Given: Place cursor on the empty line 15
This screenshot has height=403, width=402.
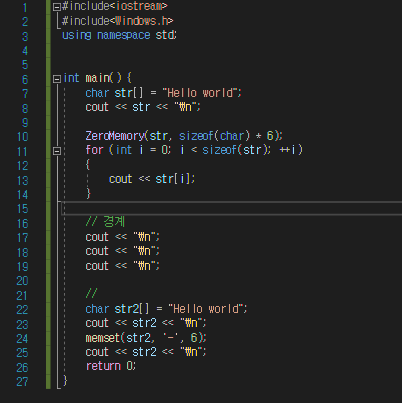Looking at the screenshot, I should pyautogui.click(x=232, y=208).
